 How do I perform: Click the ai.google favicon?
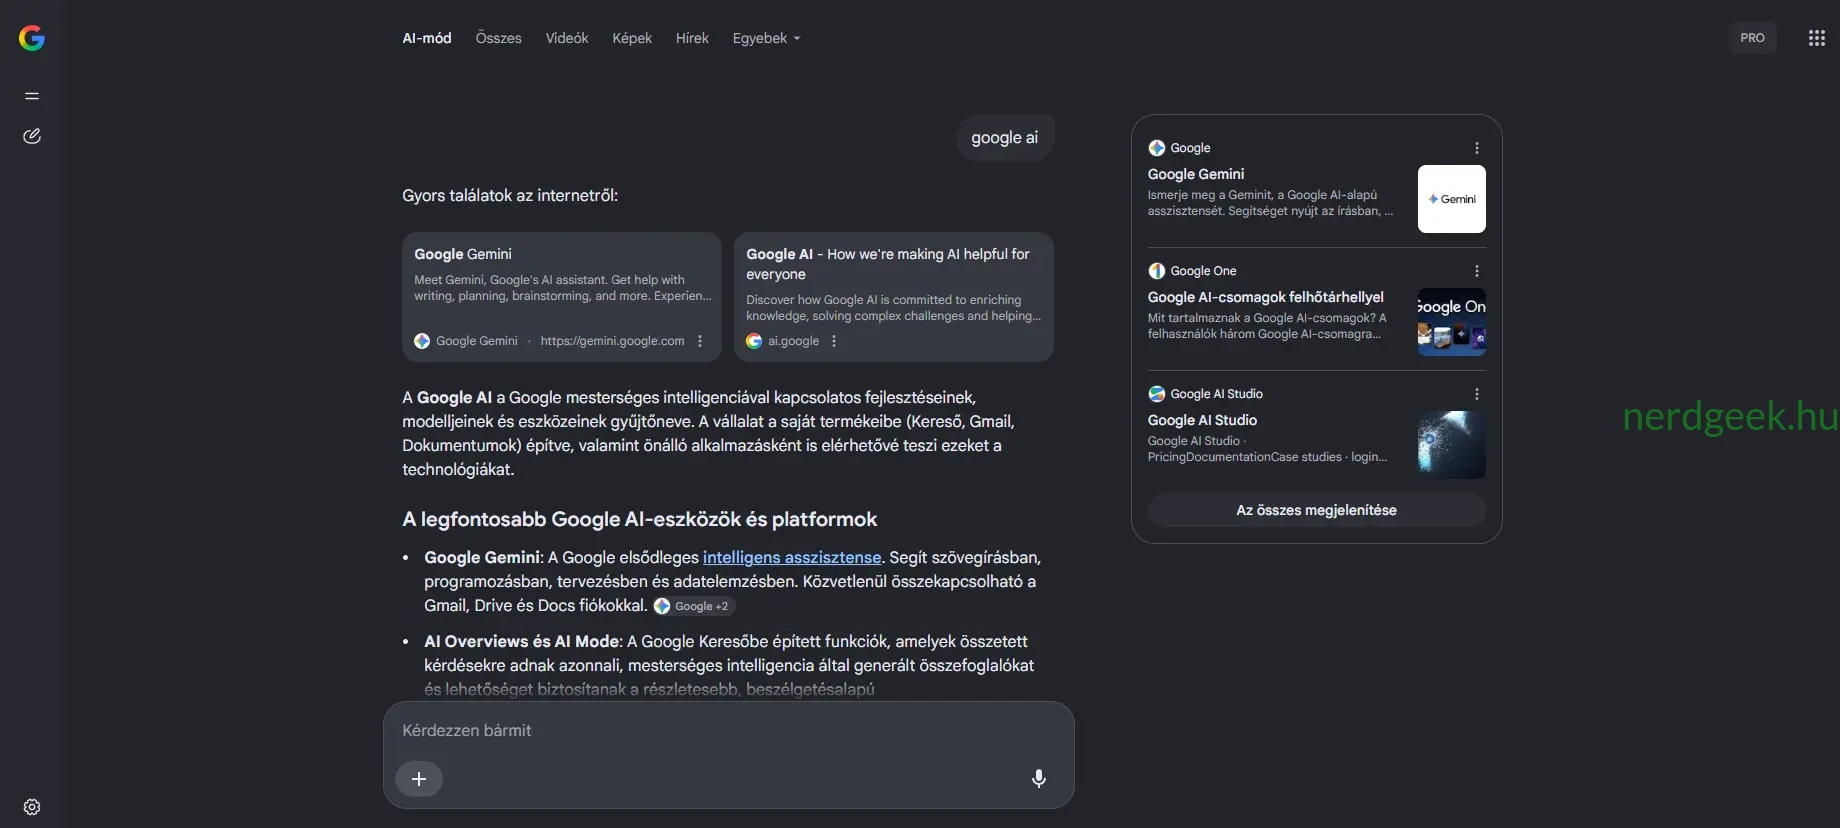[x=754, y=341]
